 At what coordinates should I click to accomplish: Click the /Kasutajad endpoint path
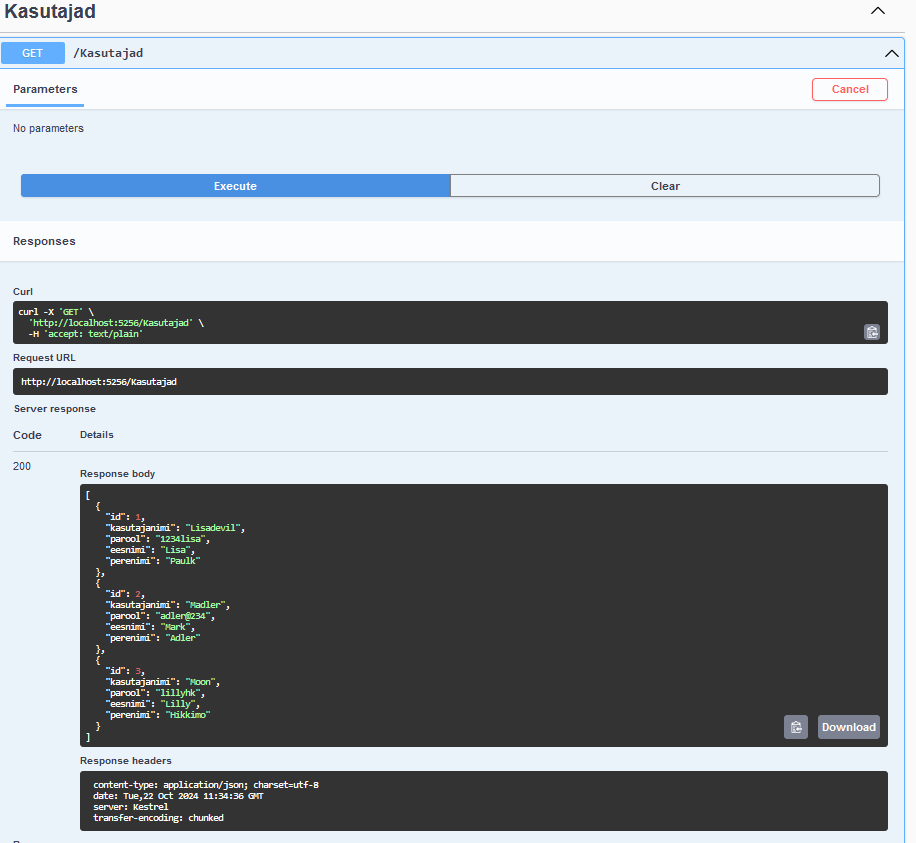[x=108, y=53]
